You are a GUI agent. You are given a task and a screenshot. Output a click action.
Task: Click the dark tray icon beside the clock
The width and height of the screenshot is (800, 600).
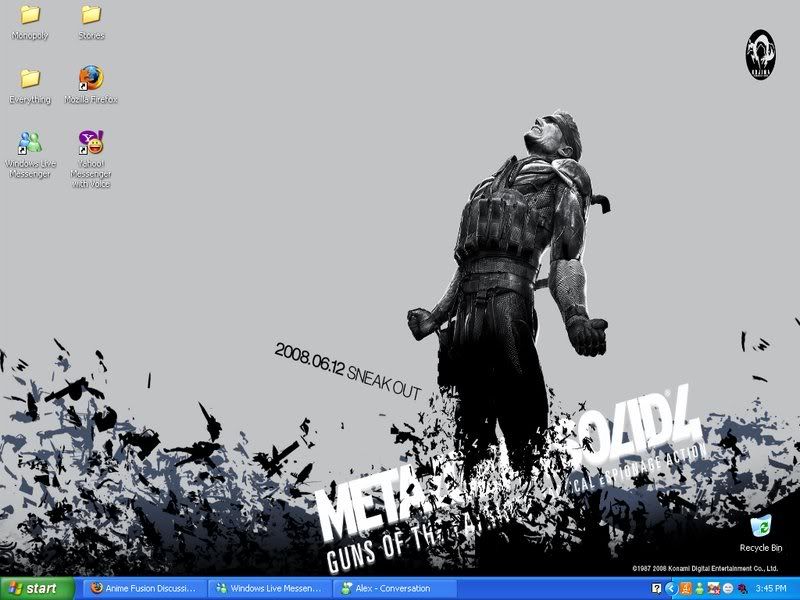(742, 587)
